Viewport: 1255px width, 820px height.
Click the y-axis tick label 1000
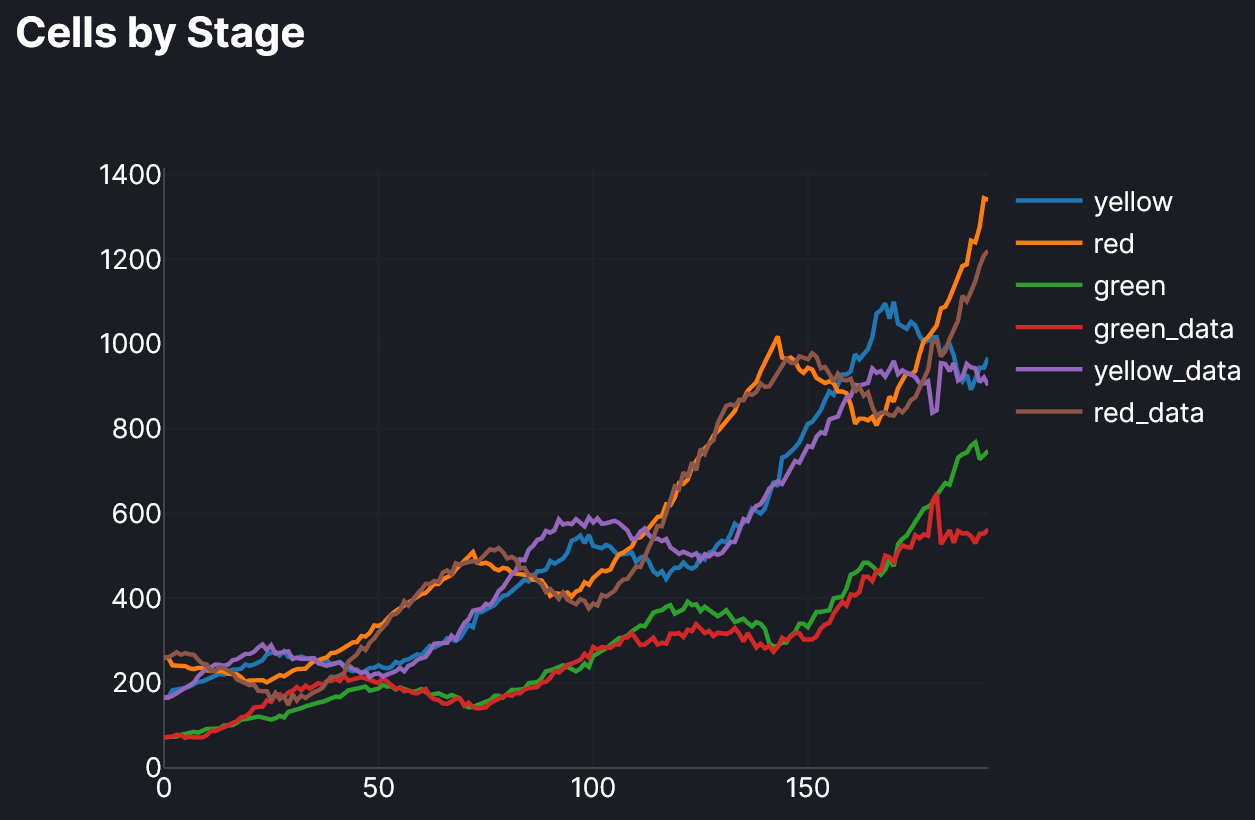(130, 345)
